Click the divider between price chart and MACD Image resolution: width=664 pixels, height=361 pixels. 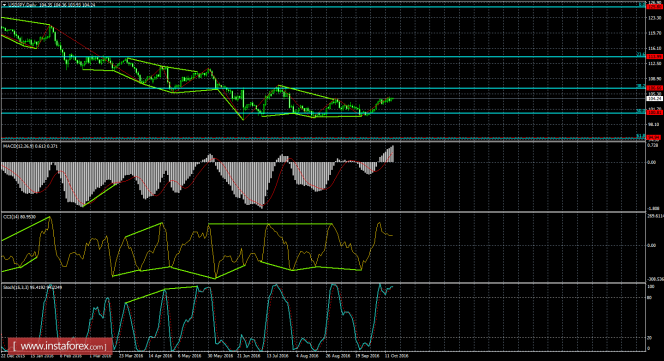[x=323, y=141]
